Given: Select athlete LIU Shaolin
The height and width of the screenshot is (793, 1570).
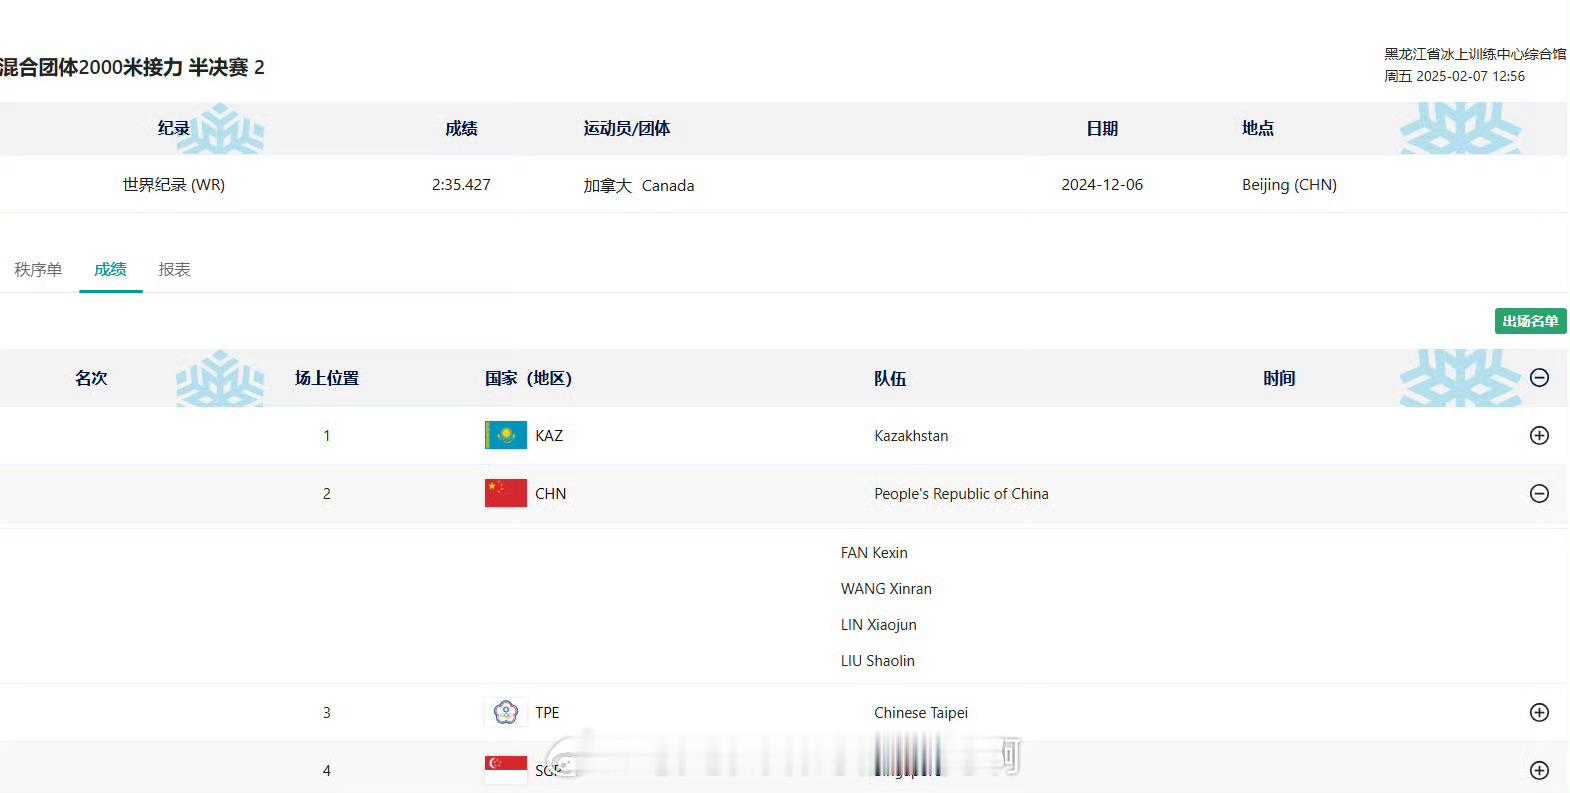Looking at the screenshot, I should (x=877, y=661).
